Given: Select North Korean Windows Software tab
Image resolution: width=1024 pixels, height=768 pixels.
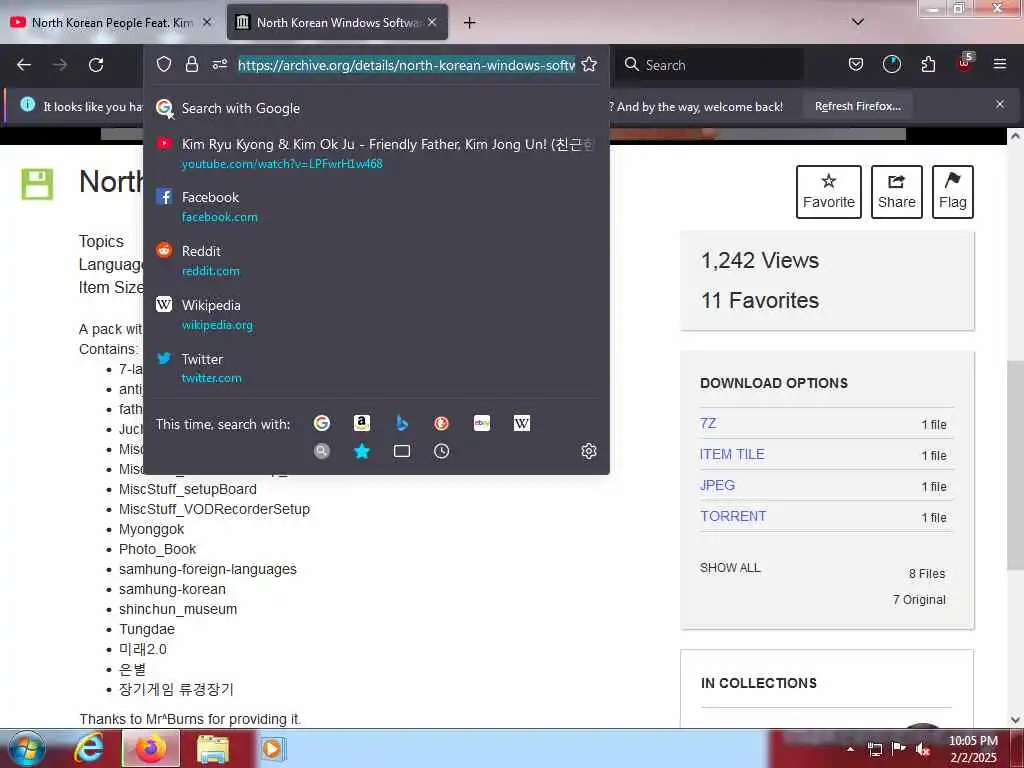Looking at the screenshot, I should coord(337,22).
